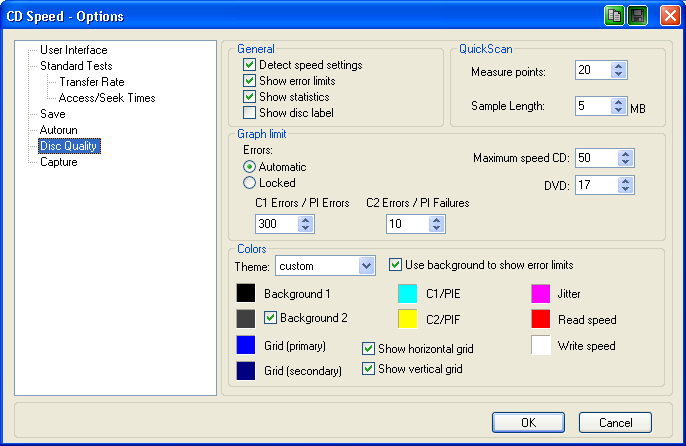
Task: Toggle the Show disc label checkbox
Action: [250, 113]
